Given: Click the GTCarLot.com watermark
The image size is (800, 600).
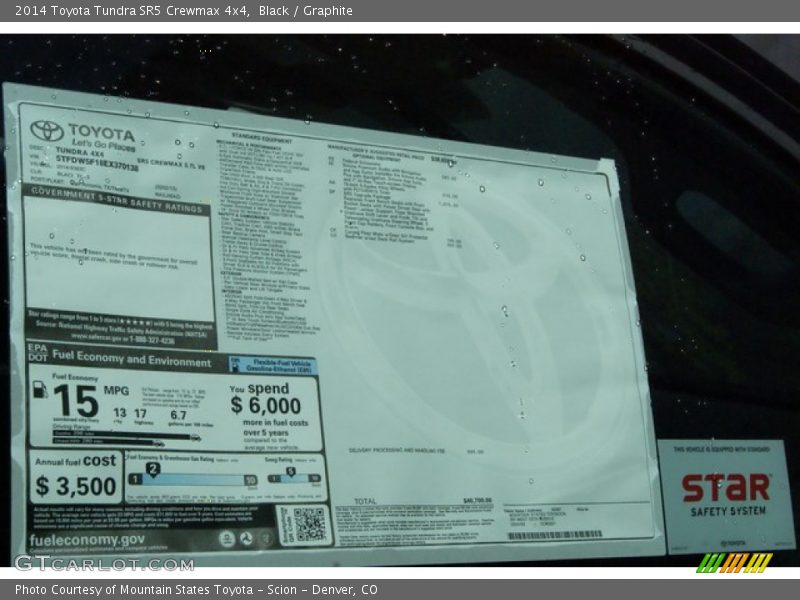Looking at the screenshot, I should click(104, 563).
